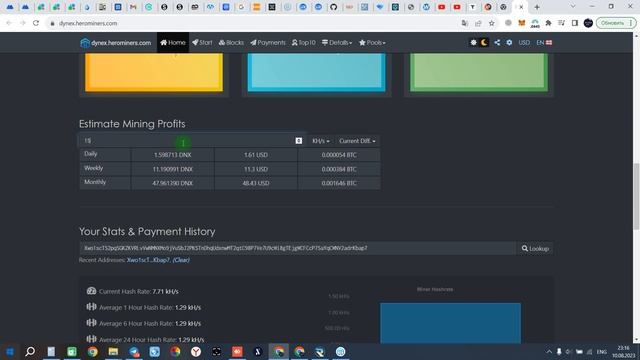
Task: Select the daily 1.598713 DNX value
Action: pyautogui.click(x=172, y=155)
